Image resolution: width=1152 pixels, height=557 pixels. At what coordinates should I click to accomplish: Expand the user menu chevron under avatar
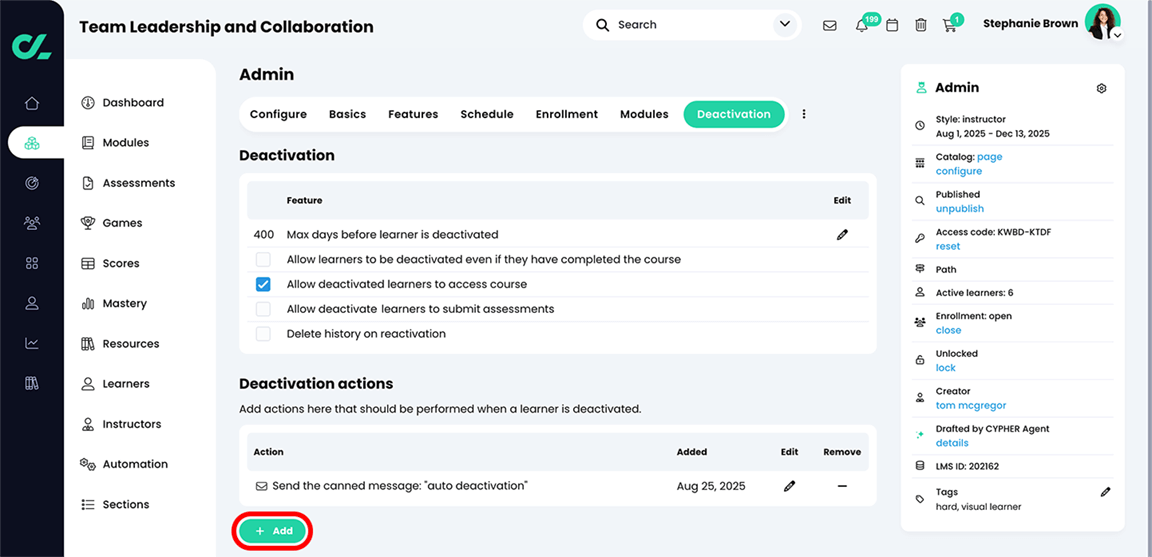point(1117,35)
